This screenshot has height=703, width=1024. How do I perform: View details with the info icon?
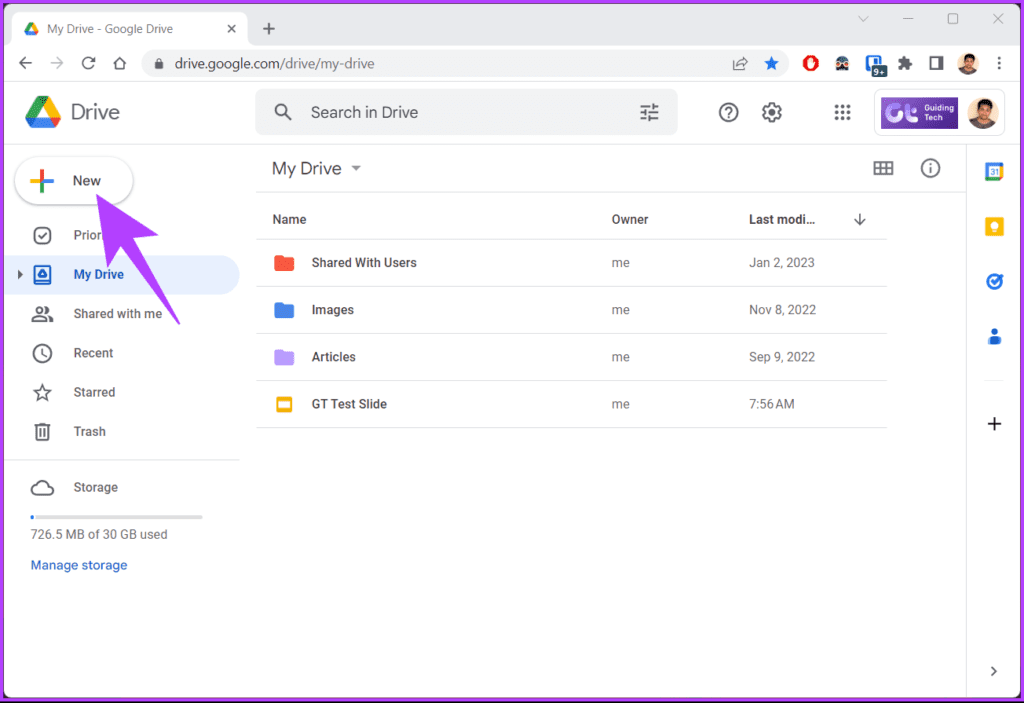click(930, 169)
